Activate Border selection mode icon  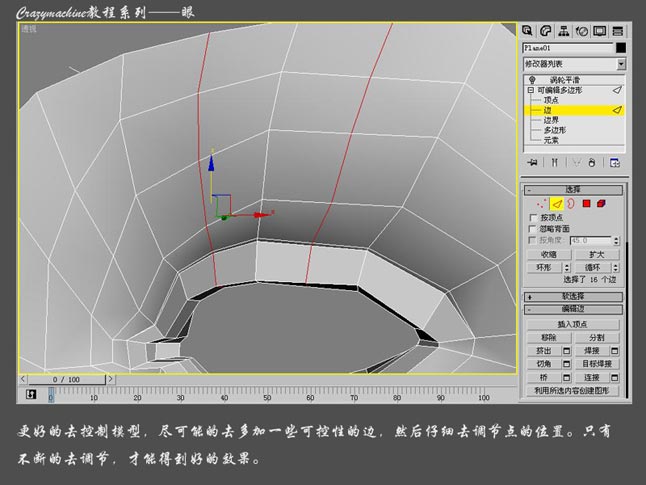click(571, 204)
